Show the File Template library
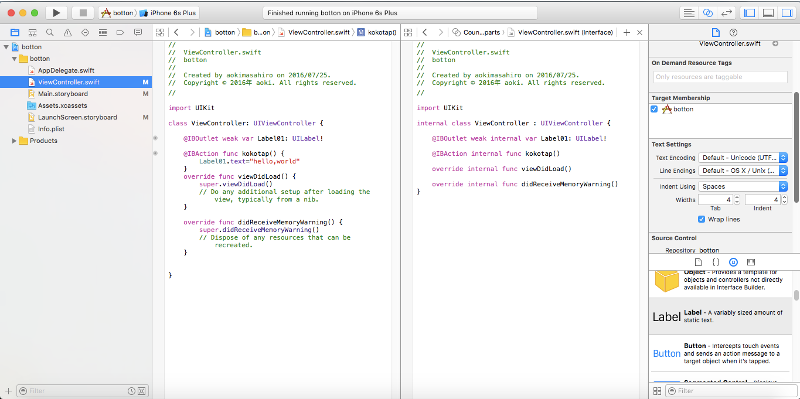This screenshot has height=399, width=800. pyautogui.click(x=698, y=262)
